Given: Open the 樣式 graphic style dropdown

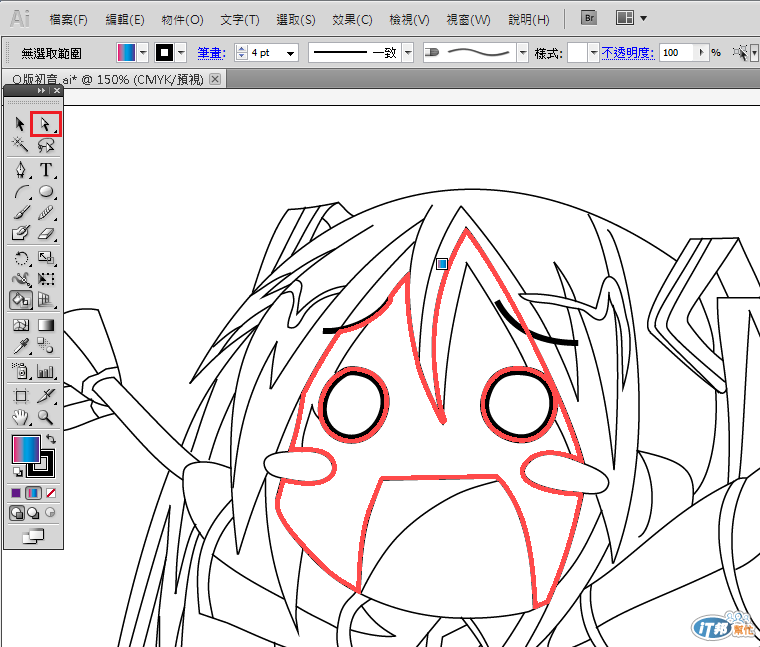Looking at the screenshot, I should [x=594, y=52].
